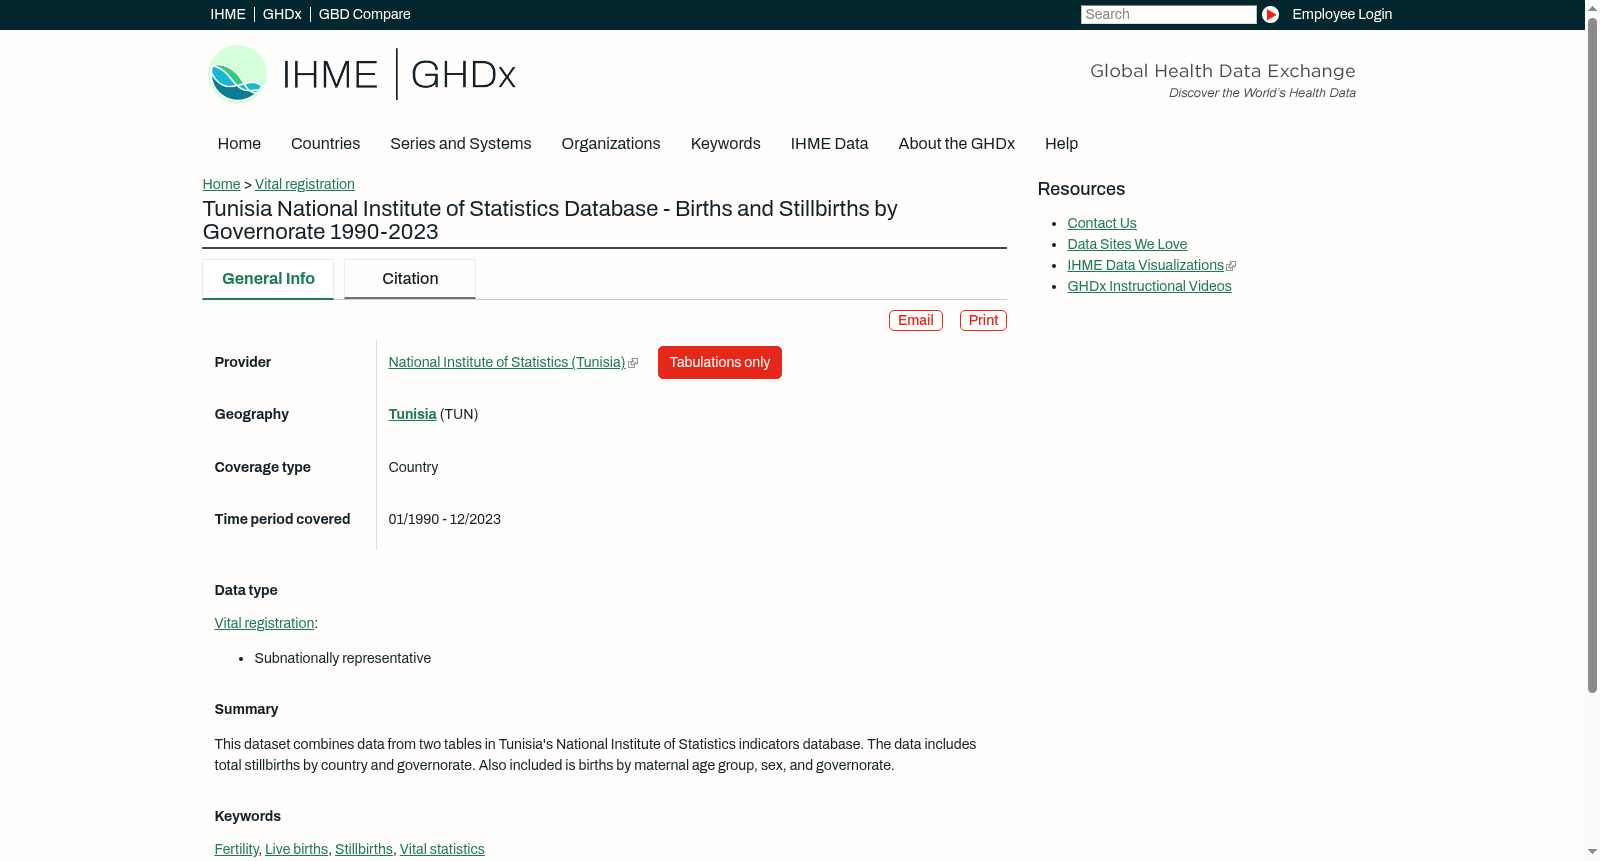Click the Email button
Screen dimensions: 1600x861
(916, 320)
